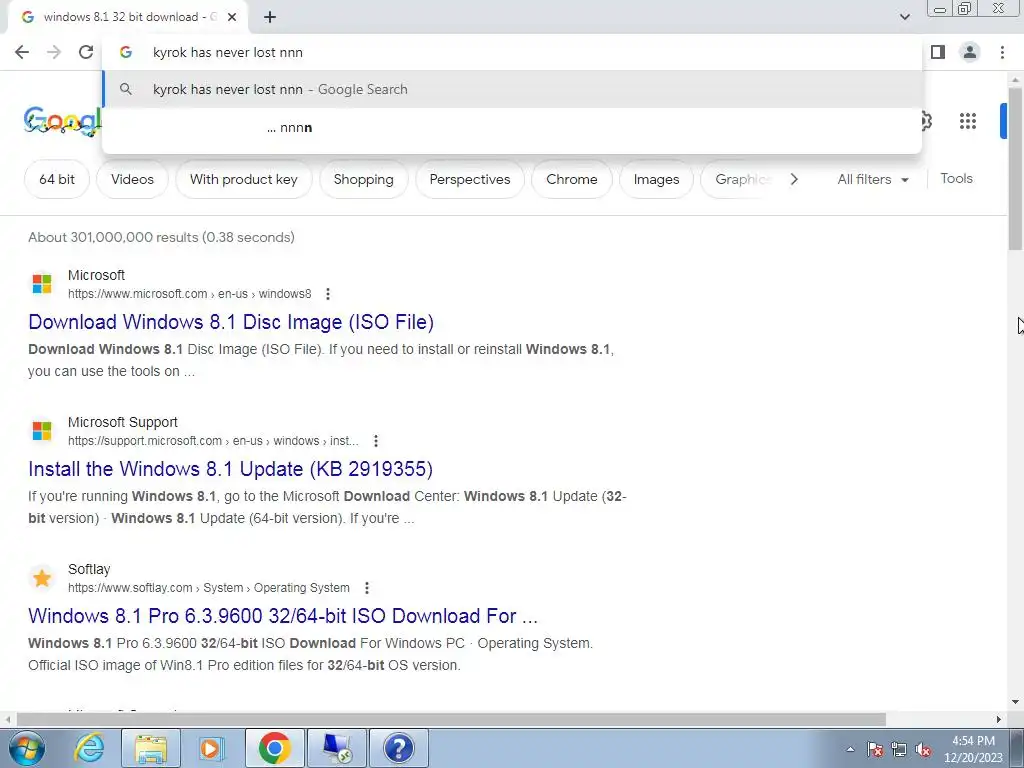The height and width of the screenshot is (768, 1024).
Task: Open the Chrome profile avatar
Action: tap(970, 52)
